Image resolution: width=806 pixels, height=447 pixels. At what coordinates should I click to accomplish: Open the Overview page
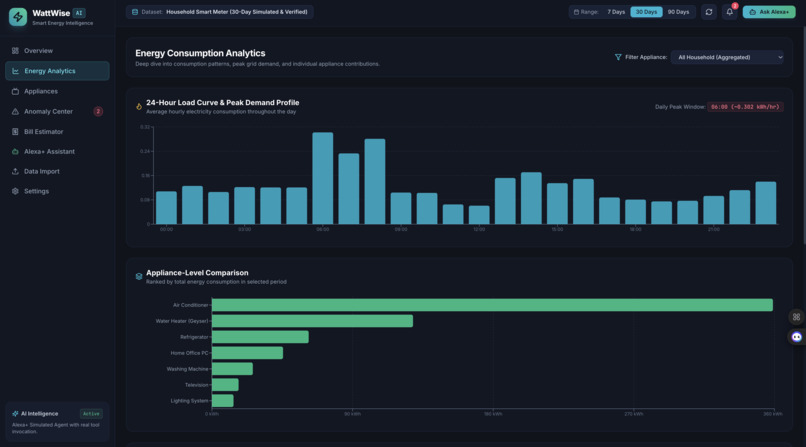tap(57, 51)
